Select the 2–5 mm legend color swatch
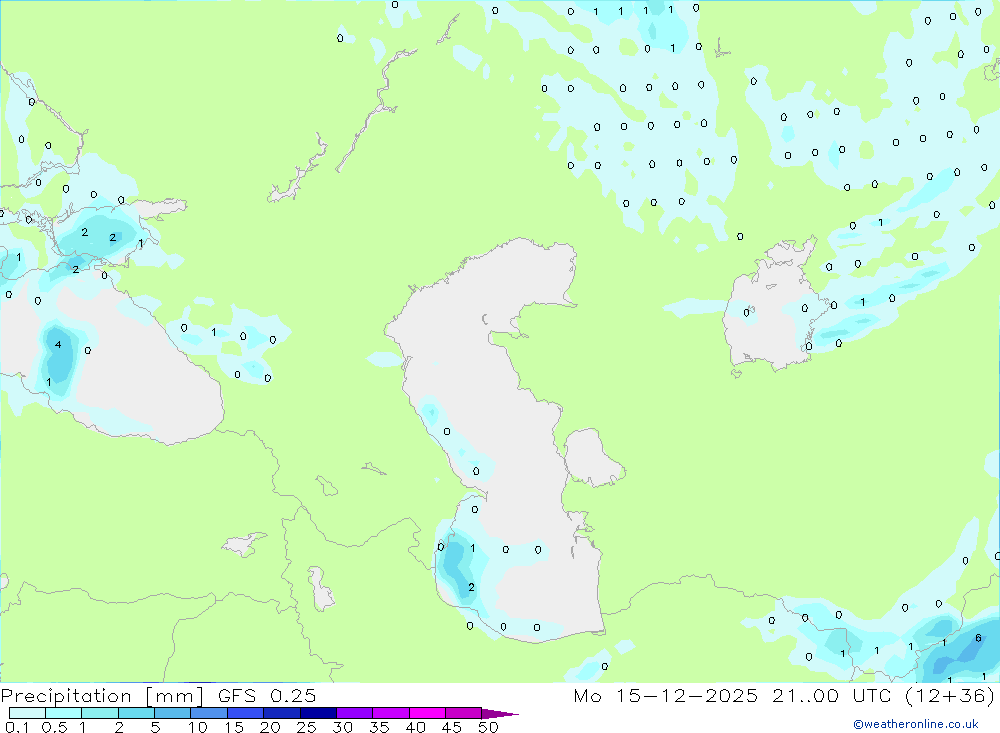Image resolution: width=1000 pixels, height=733 pixels. 136,713
